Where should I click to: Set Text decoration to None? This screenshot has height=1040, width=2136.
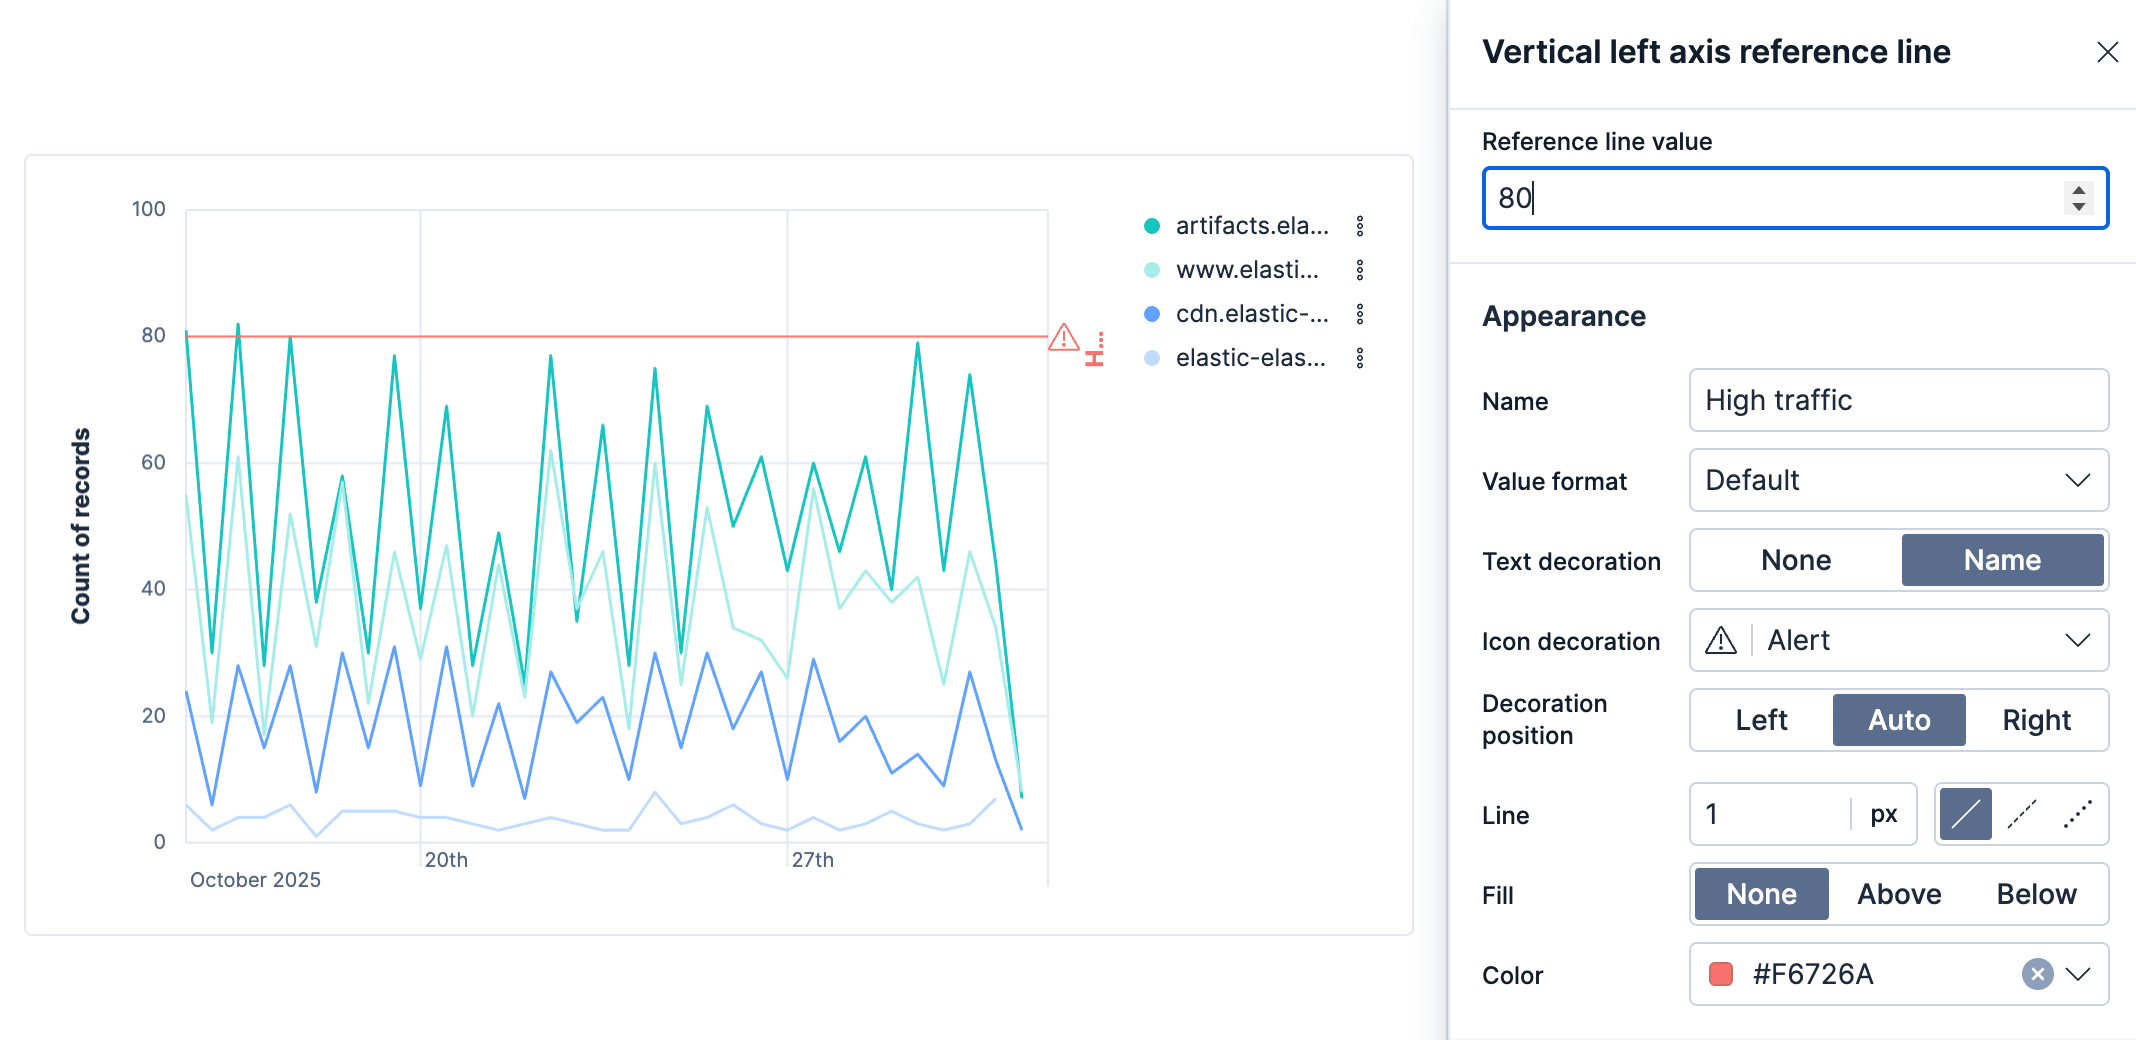(x=1795, y=560)
